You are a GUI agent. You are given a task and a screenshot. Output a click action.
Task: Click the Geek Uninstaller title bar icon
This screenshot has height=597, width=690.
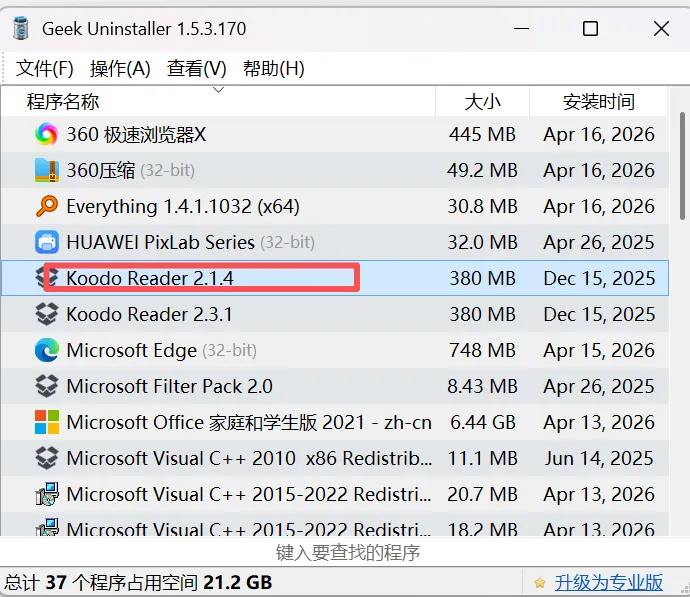pyautogui.click(x=21, y=28)
